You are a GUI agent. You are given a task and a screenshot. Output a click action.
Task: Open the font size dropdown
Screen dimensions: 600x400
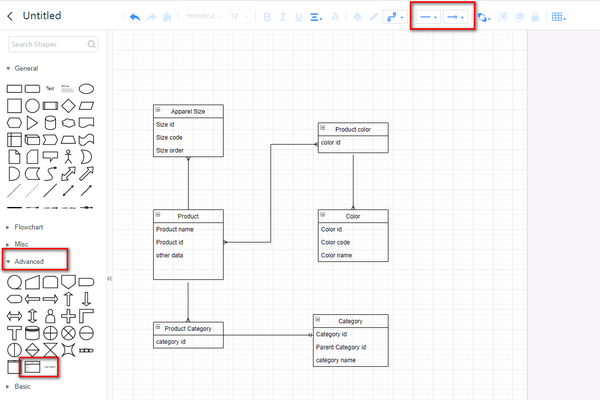(238, 17)
